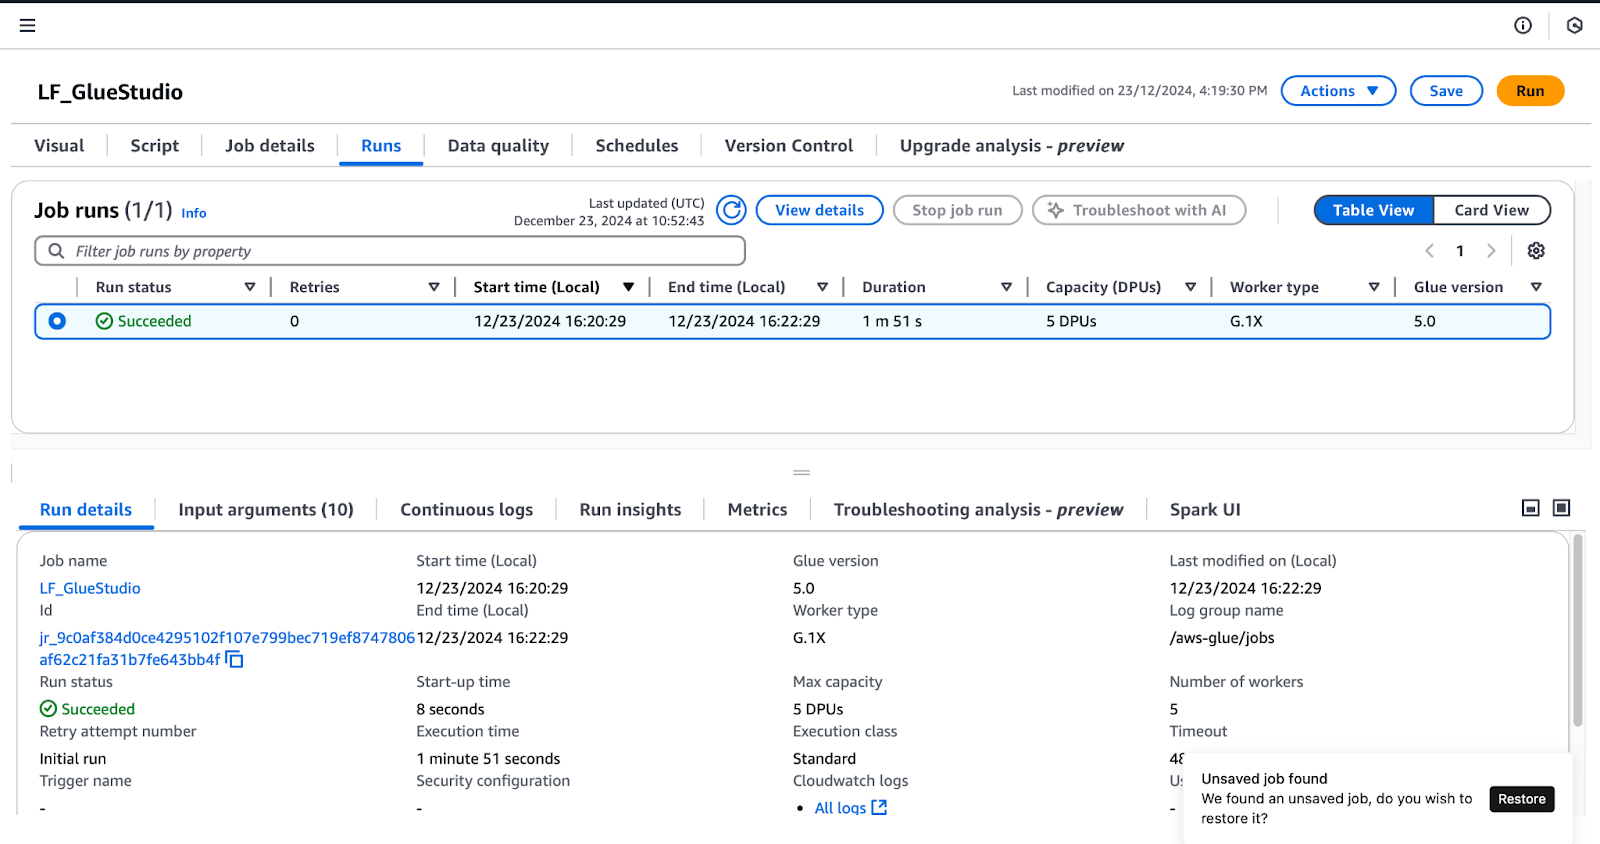Open the Schedules tab
The image size is (1600, 844).
click(x=636, y=146)
